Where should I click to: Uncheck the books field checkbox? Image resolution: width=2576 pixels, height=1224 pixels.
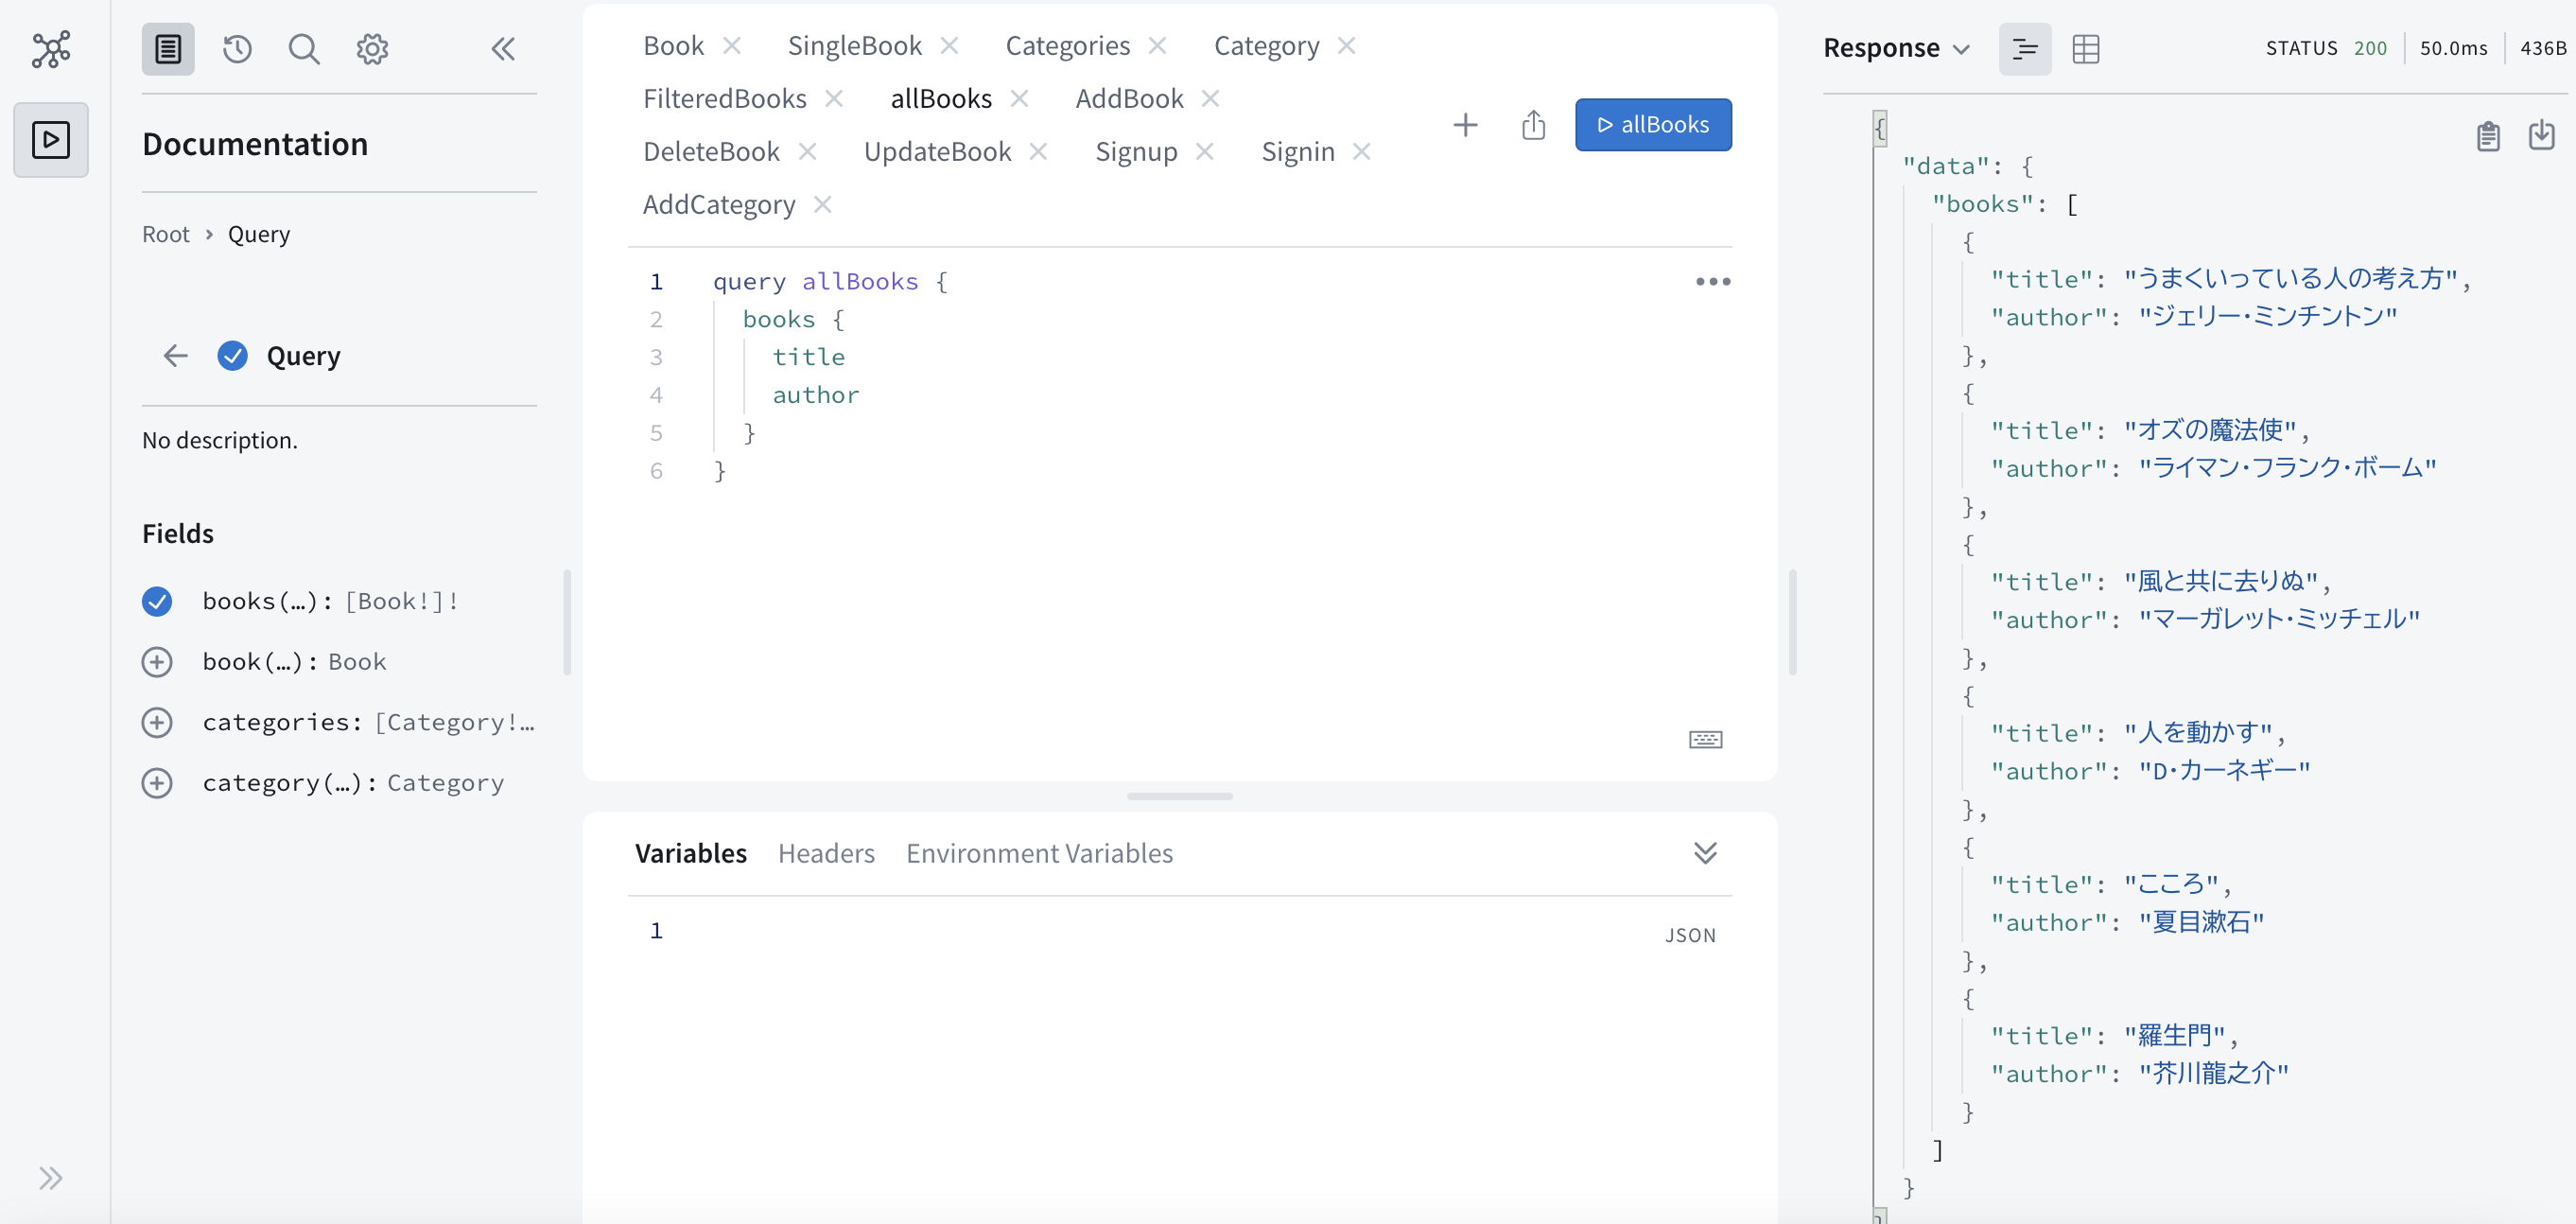pos(157,601)
